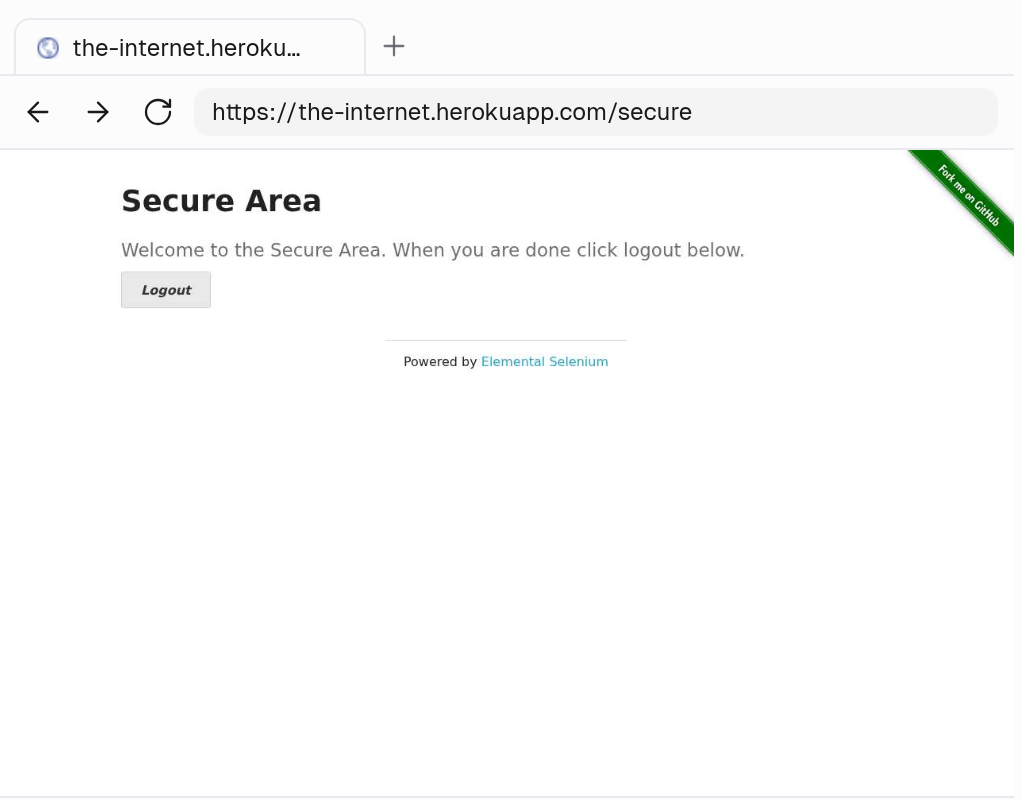The image size is (1022, 800).
Task: Open a new tab with the plus icon
Action: click(x=394, y=46)
